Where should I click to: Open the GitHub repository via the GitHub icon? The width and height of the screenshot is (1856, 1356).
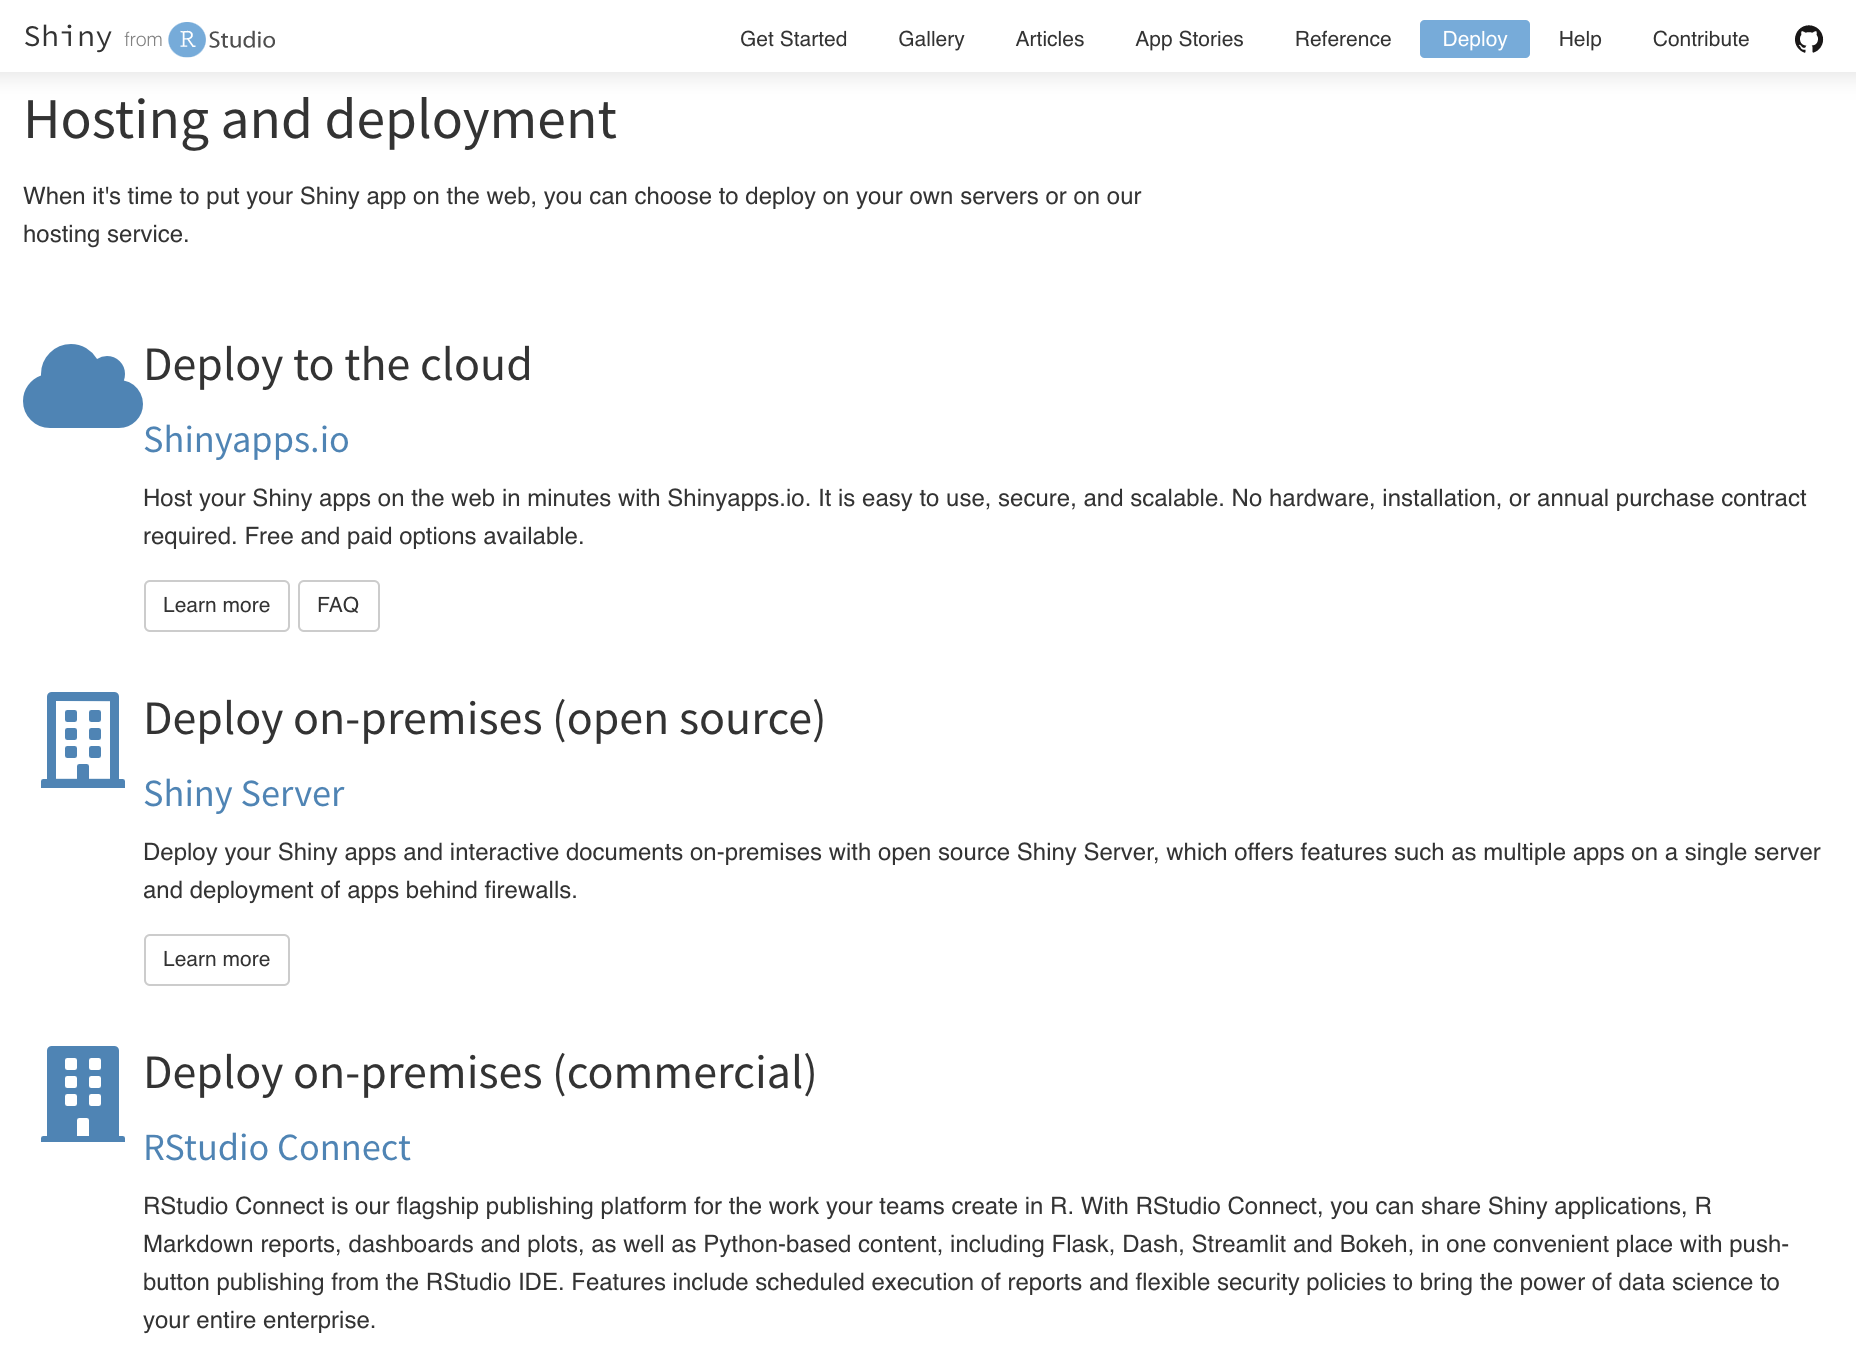[x=1810, y=38]
